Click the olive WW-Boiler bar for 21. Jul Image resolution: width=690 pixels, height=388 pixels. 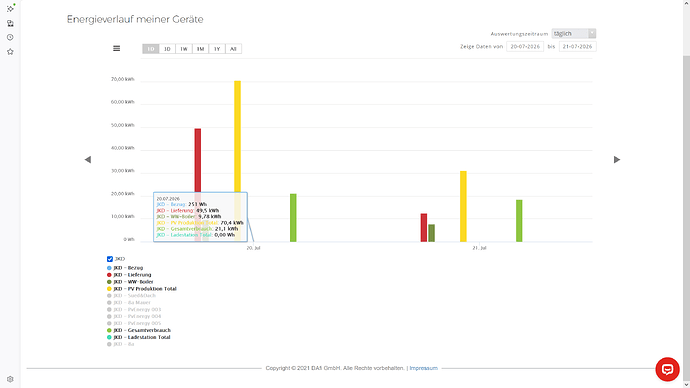click(432, 233)
